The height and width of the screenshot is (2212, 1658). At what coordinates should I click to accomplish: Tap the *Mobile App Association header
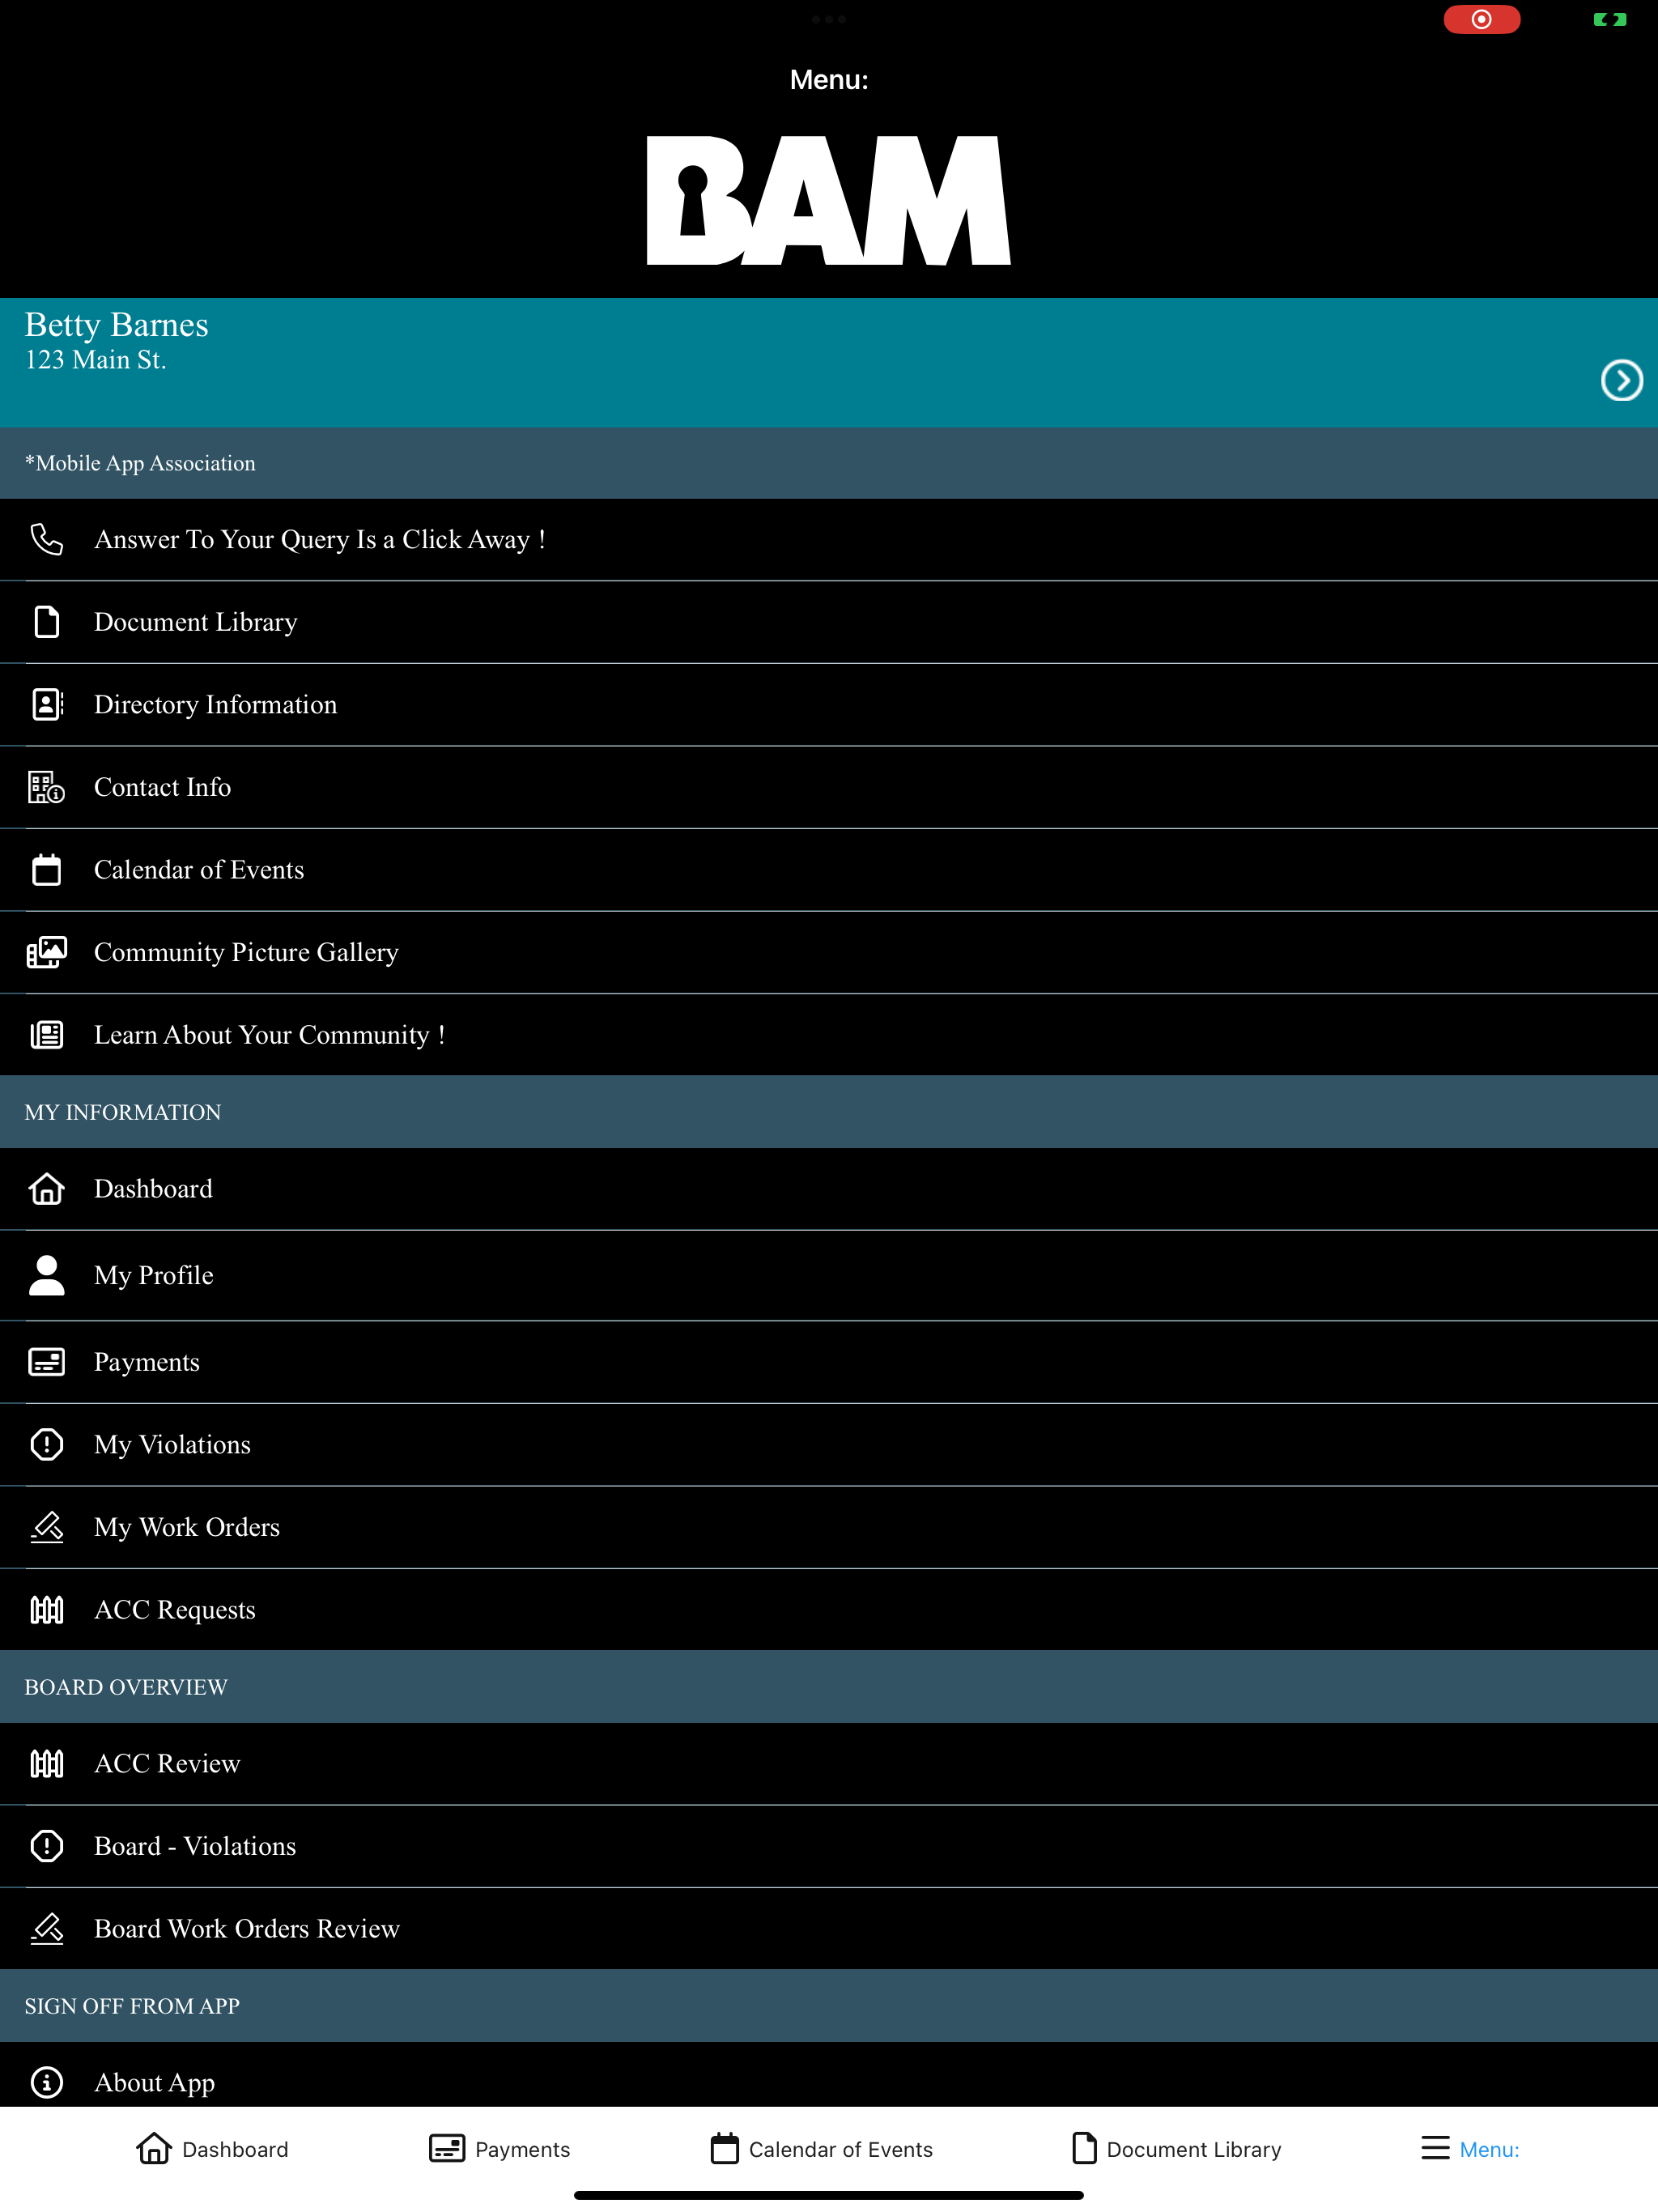coord(829,463)
